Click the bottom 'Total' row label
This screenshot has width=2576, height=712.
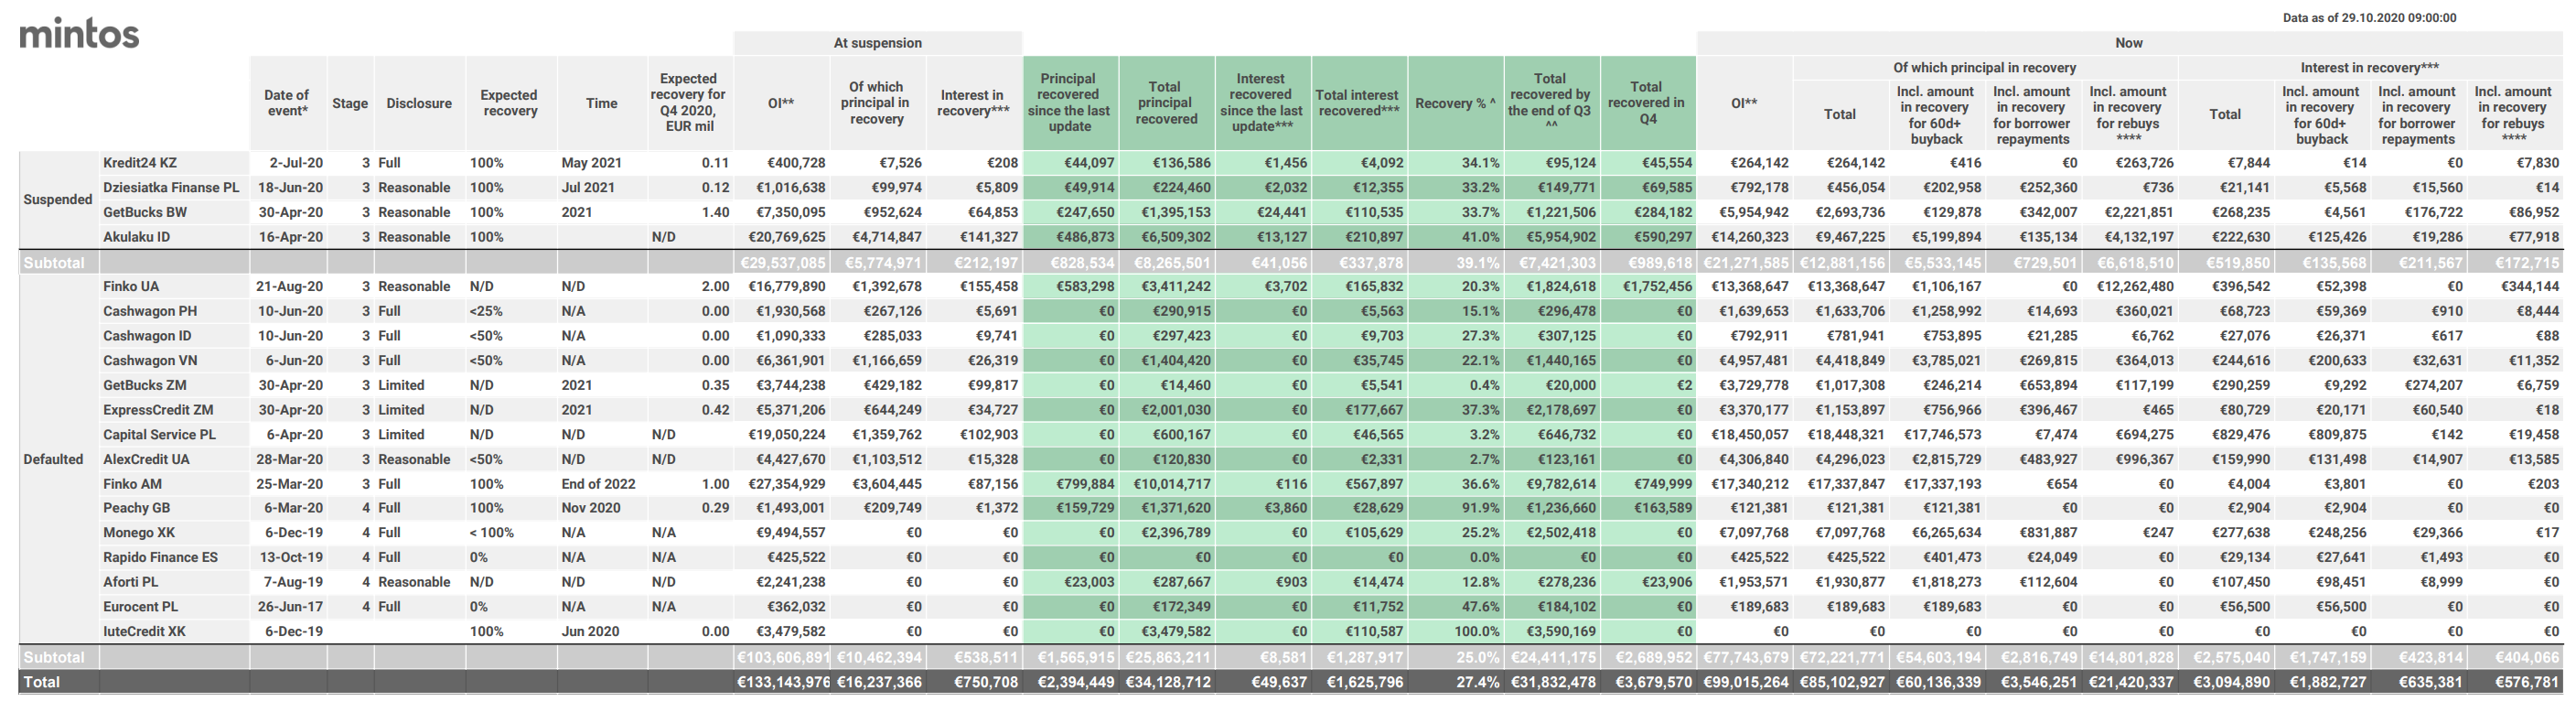pyautogui.click(x=42, y=682)
